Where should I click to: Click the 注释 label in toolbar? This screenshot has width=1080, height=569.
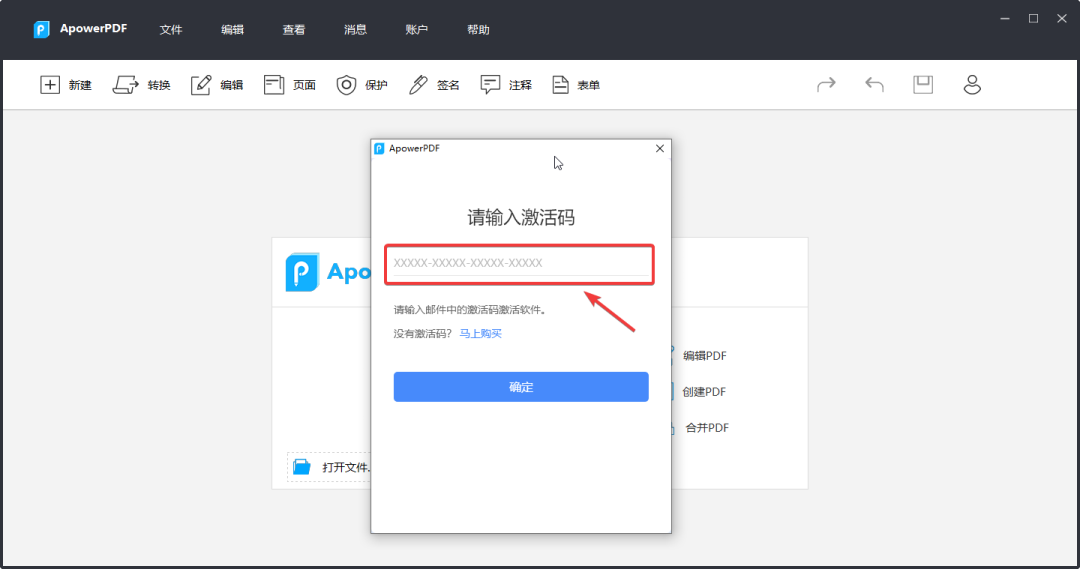[520, 85]
